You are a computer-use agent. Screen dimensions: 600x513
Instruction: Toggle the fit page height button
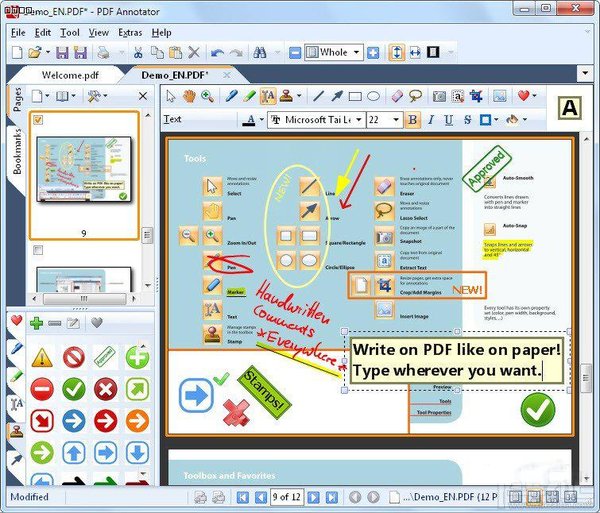tap(397, 52)
